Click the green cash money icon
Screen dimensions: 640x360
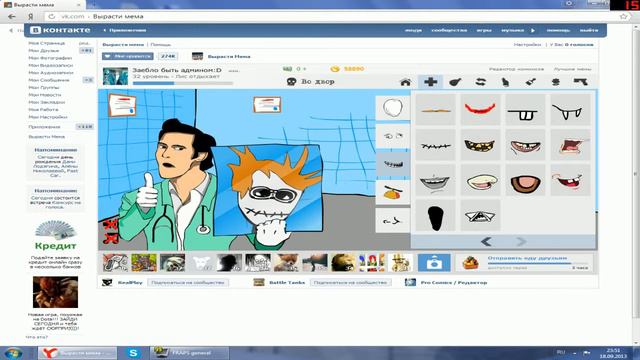point(287,69)
